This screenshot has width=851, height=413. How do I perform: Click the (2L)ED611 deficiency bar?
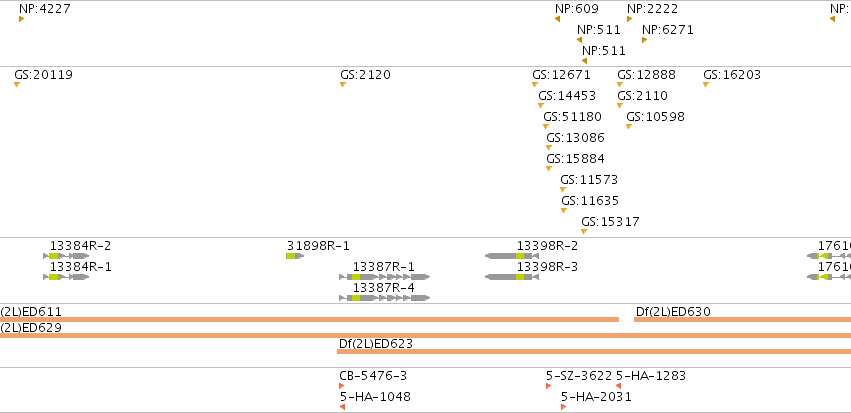coord(309,320)
